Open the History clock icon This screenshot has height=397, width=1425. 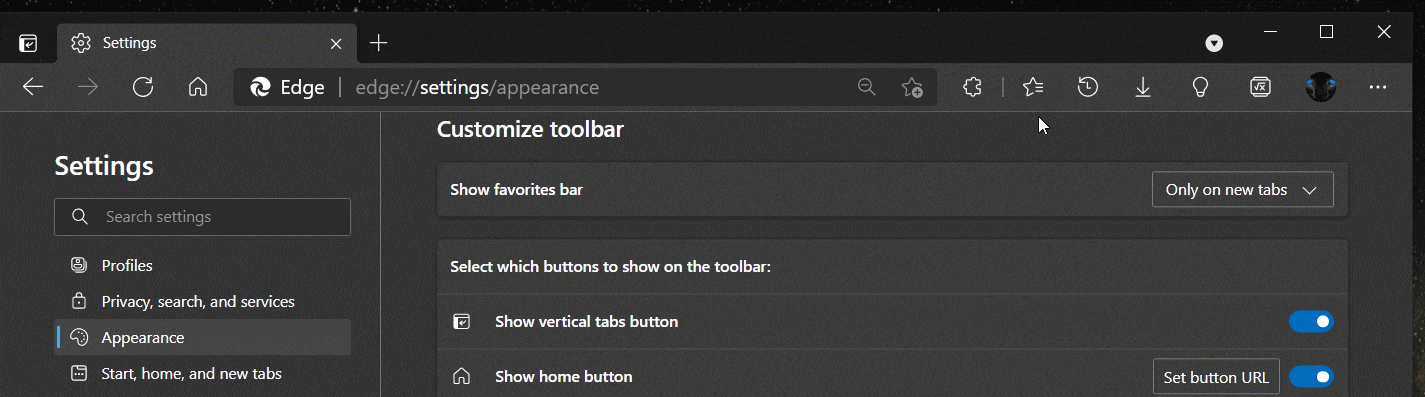(x=1088, y=87)
